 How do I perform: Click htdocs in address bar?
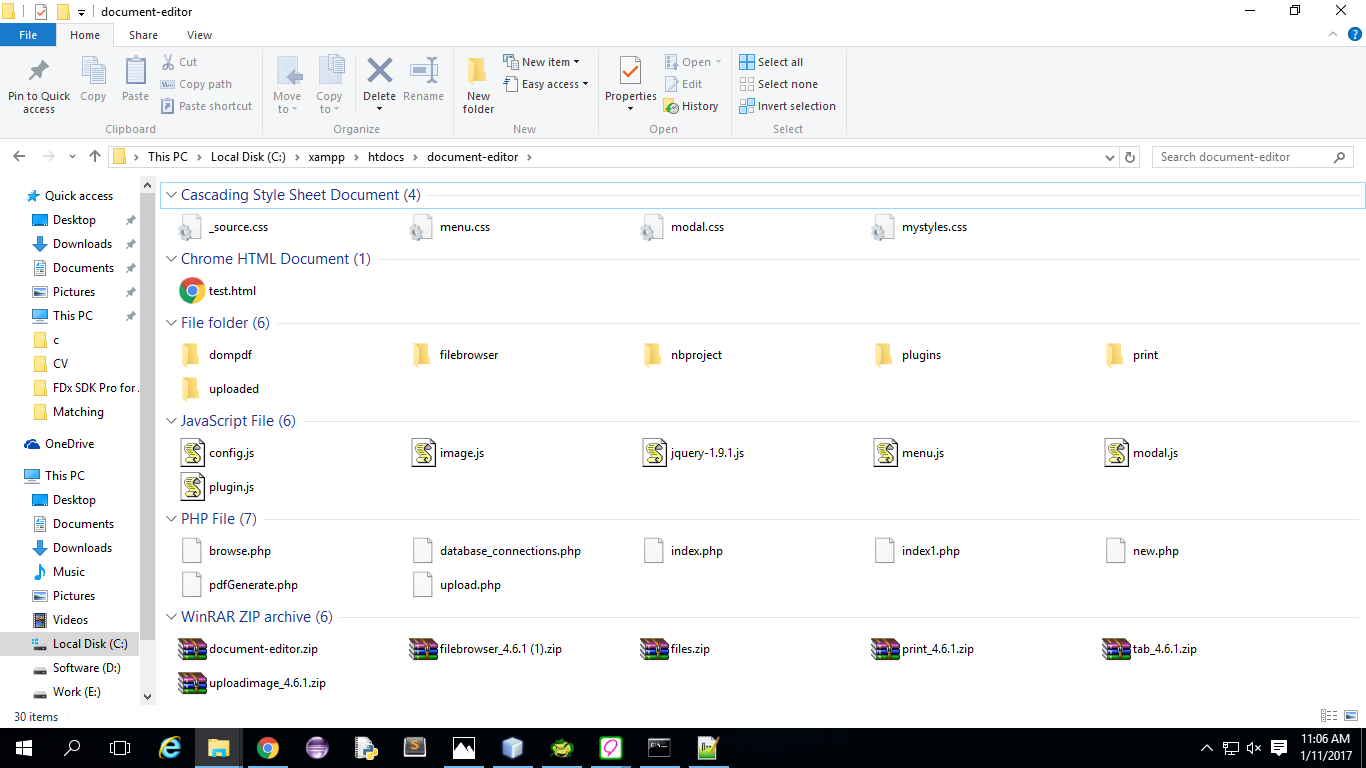pyautogui.click(x=385, y=157)
